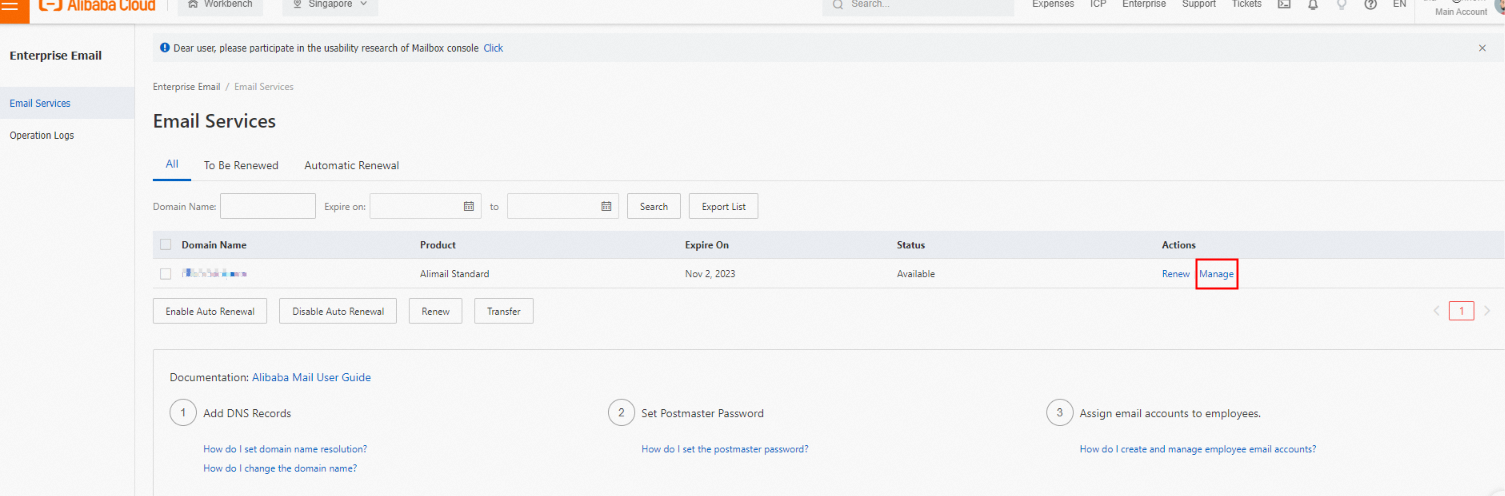Open the help question mark icon
1505x496 pixels.
click(1370, 4)
